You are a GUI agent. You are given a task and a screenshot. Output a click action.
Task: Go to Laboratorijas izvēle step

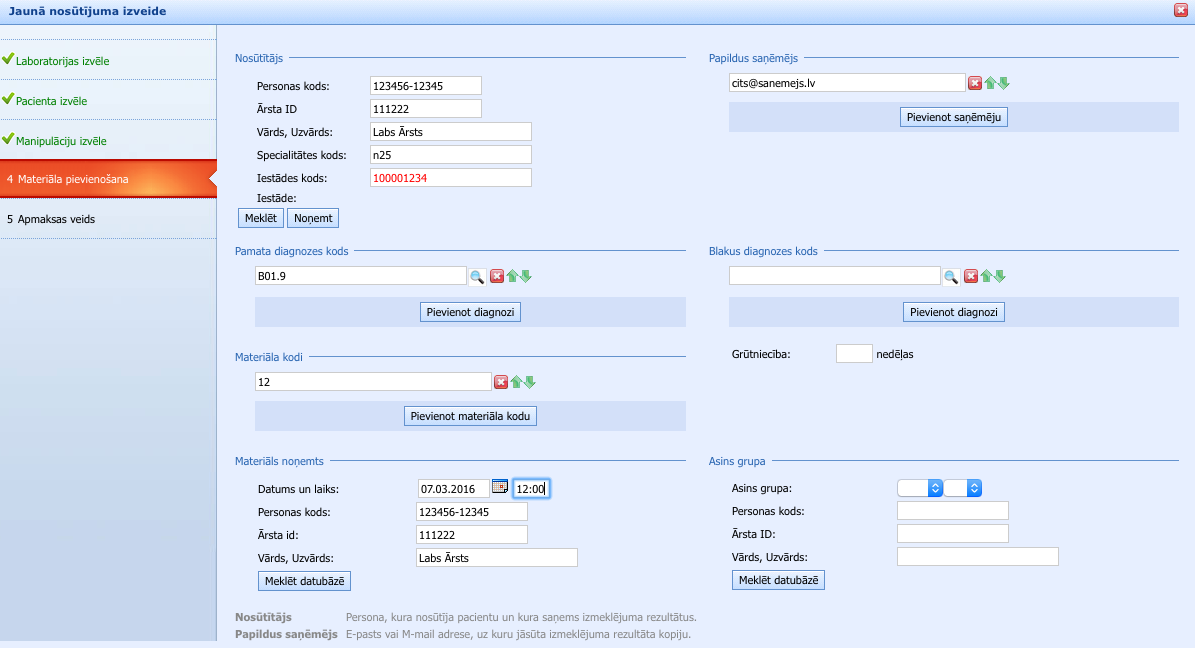pos(62,61)
